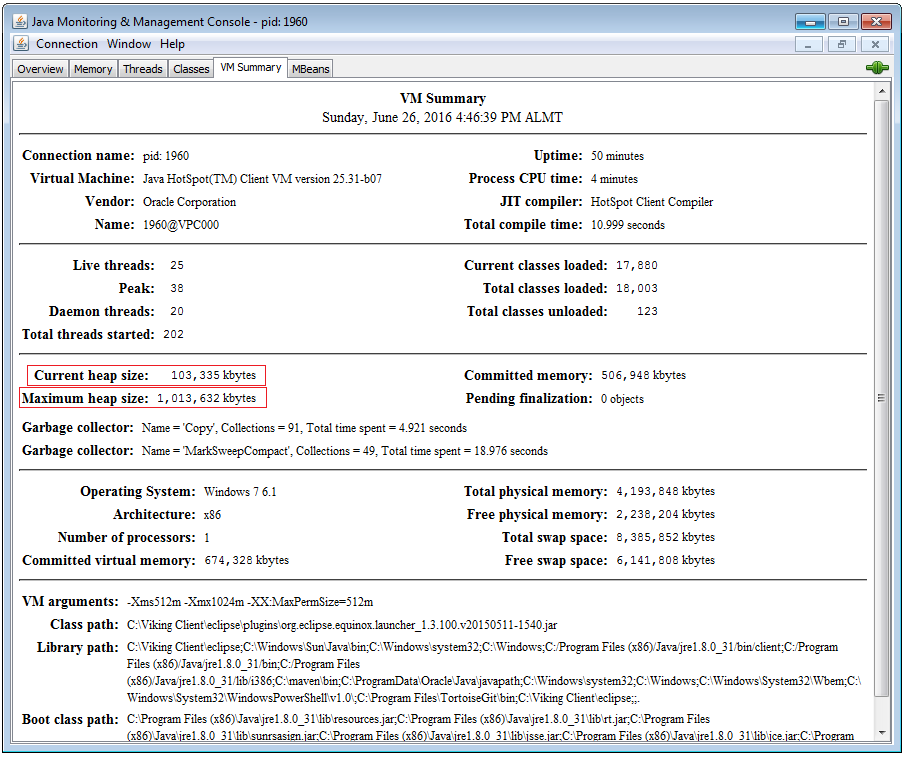Switch to the Overview tab
This screenshot has height=757, width=909.
[39, 68]
